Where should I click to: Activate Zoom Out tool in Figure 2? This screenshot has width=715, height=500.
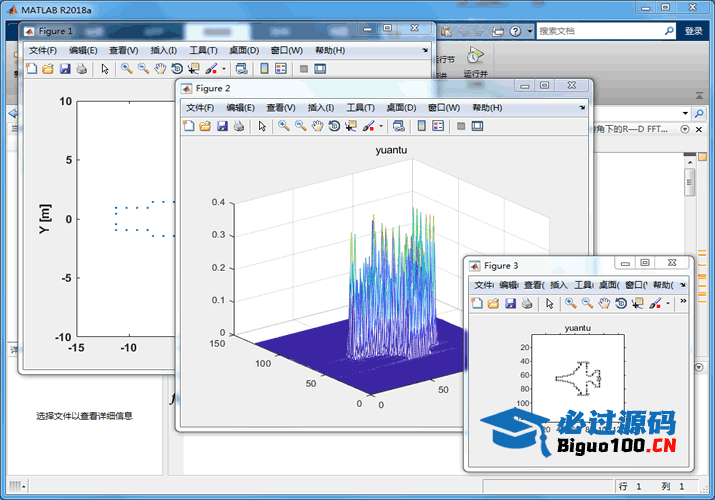pos(301,126)
